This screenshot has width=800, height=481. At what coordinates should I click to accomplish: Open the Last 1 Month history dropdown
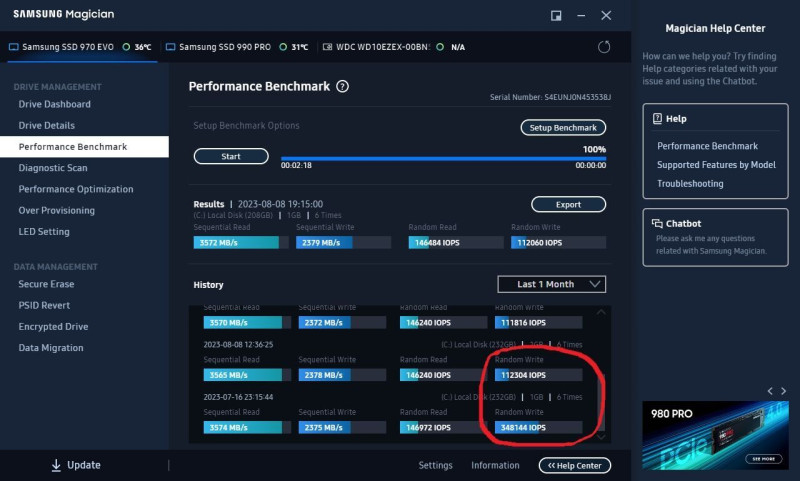pyautogui.click(x=552, y=284)
